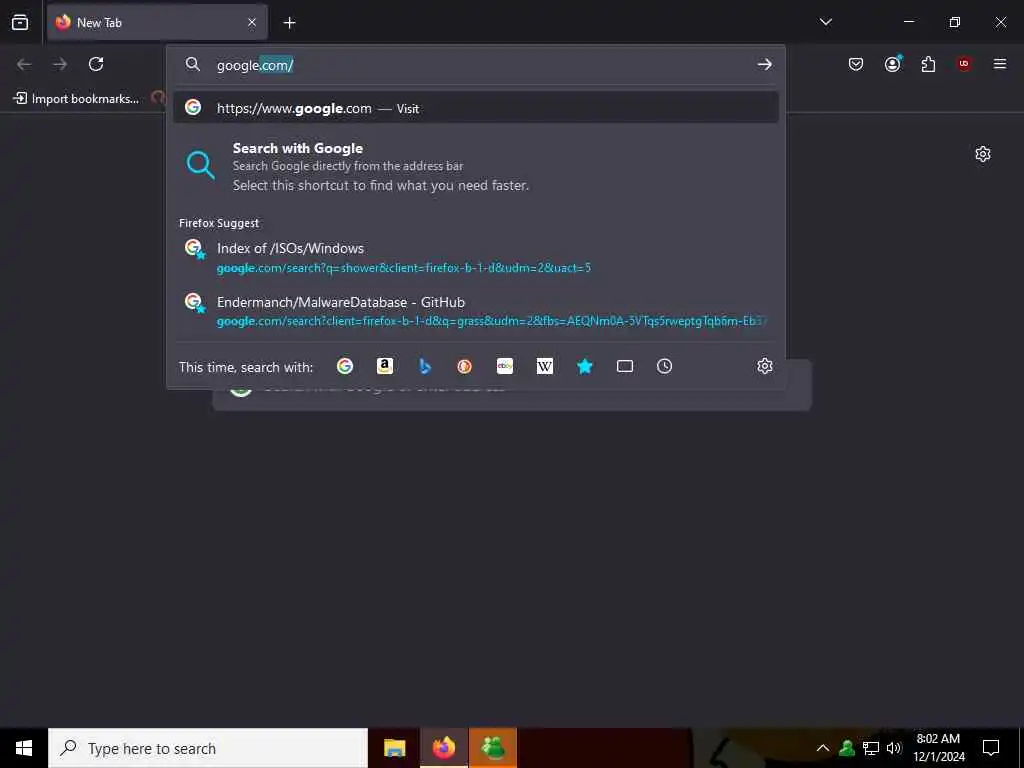Viewport: 1024px width, 768px height.
Task: Personalize new tab with page gear icon
Action: (983, 154)
